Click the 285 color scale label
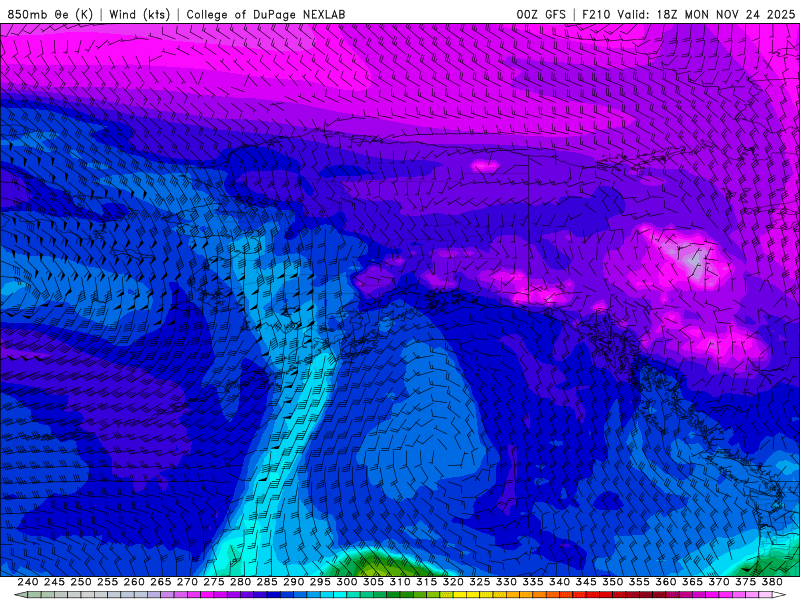Viewport: 800px width, 600px height. pos(267,582)
